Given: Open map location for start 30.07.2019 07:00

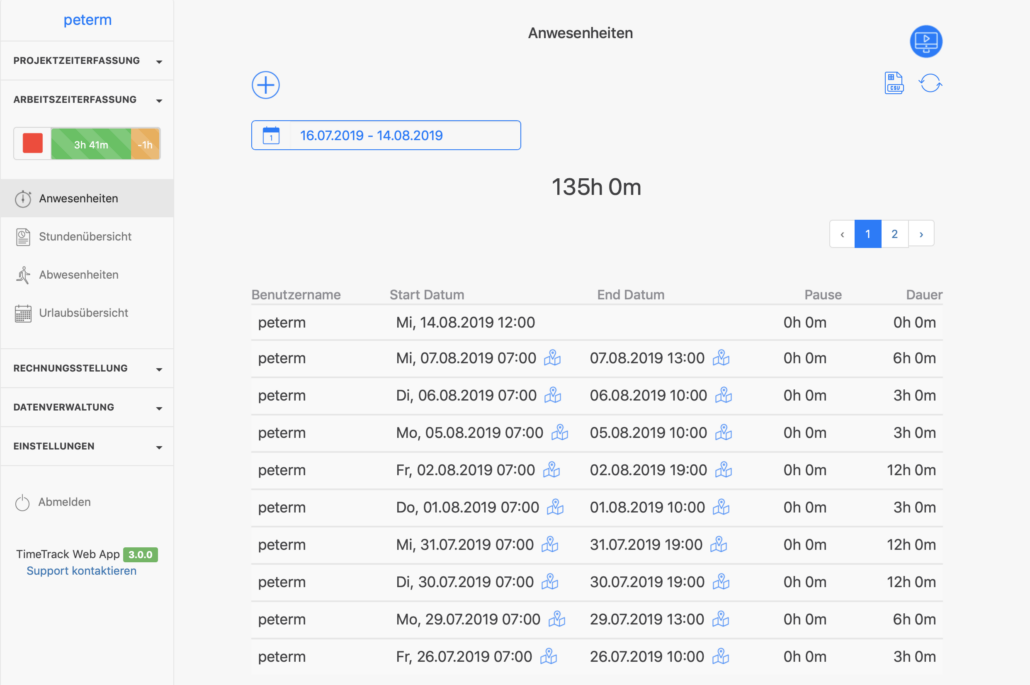Looking at the screenshot, I should (x=550, y=583).
